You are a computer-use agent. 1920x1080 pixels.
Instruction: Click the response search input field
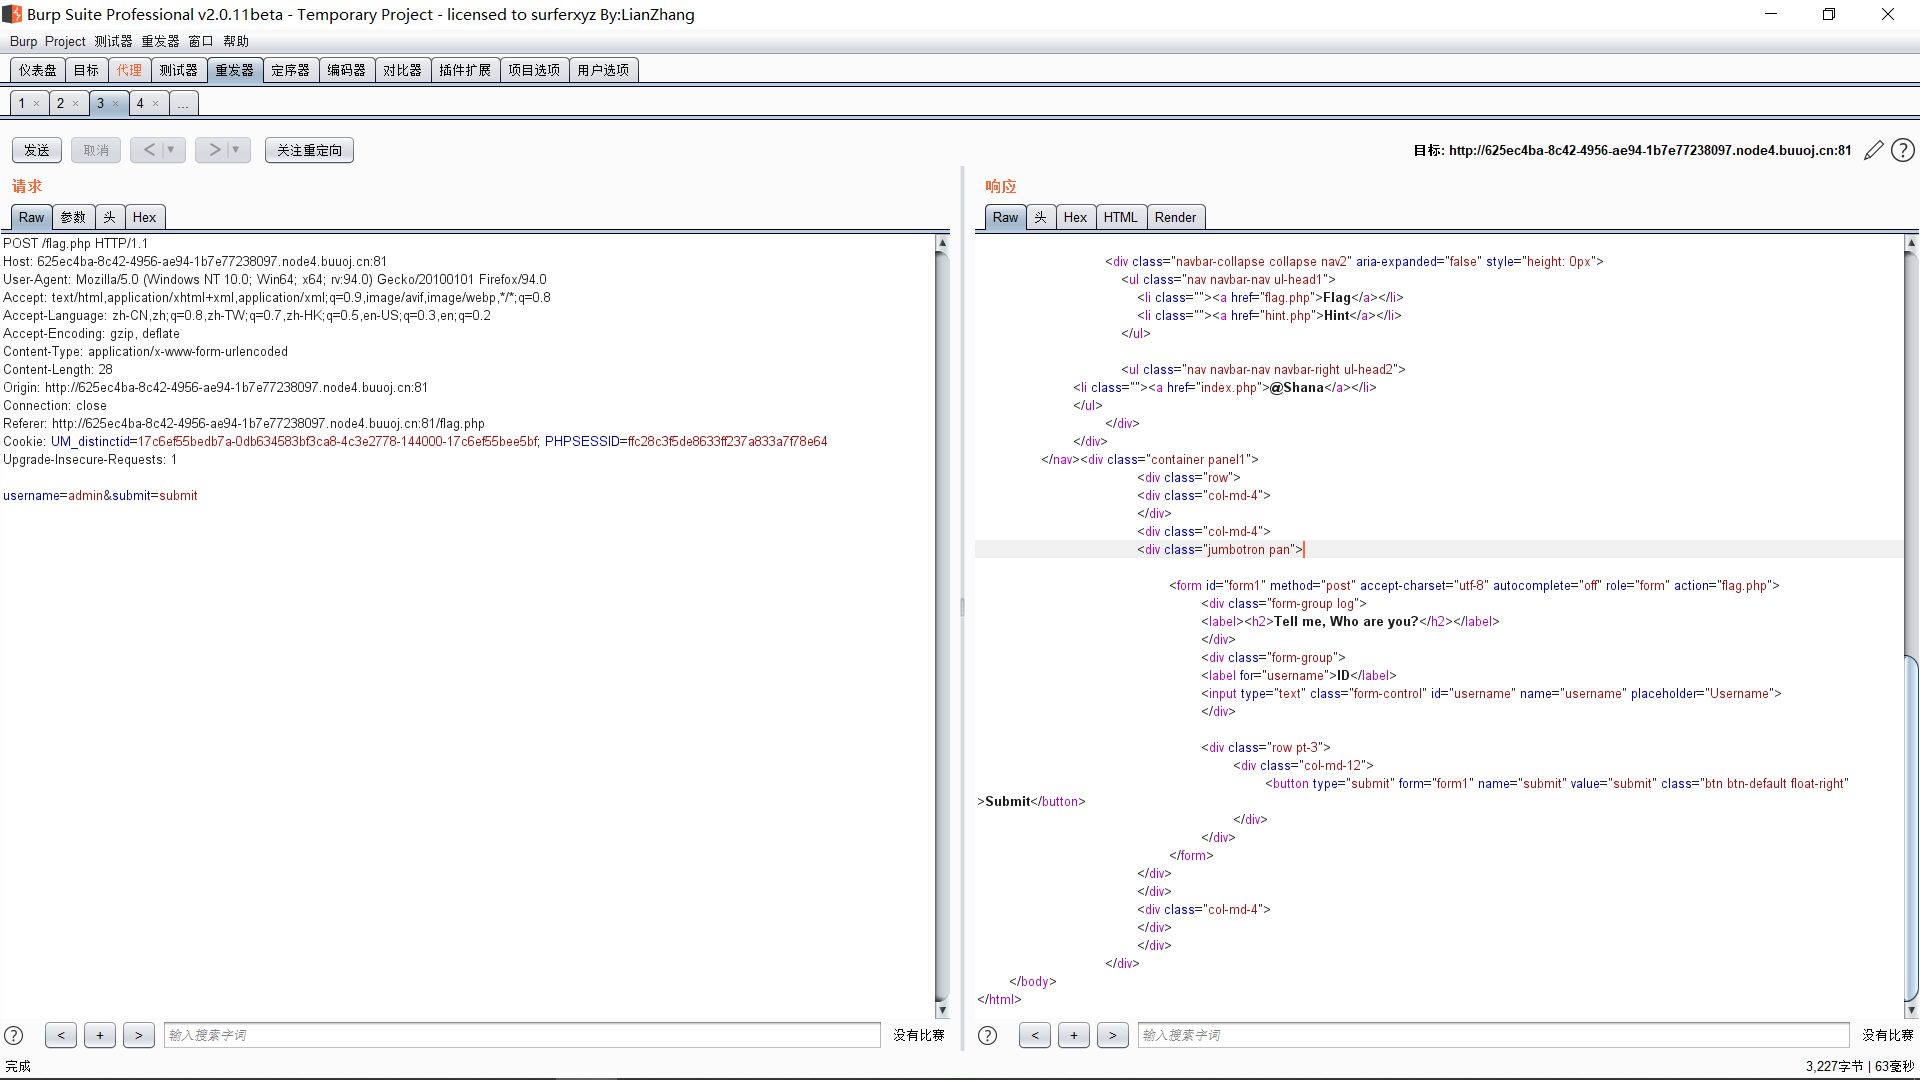1492,1035
